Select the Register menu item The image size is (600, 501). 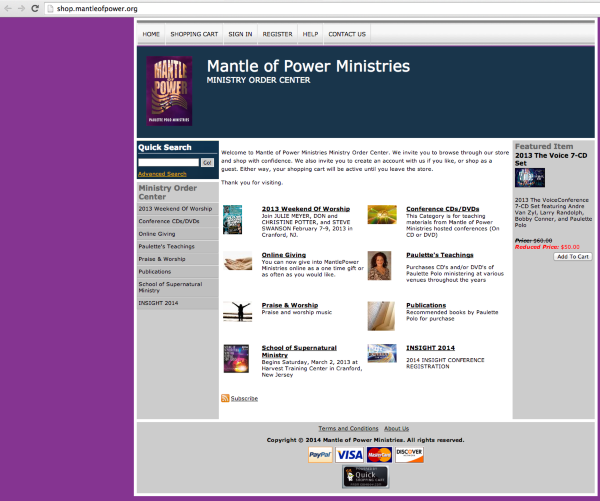(277, 34)
